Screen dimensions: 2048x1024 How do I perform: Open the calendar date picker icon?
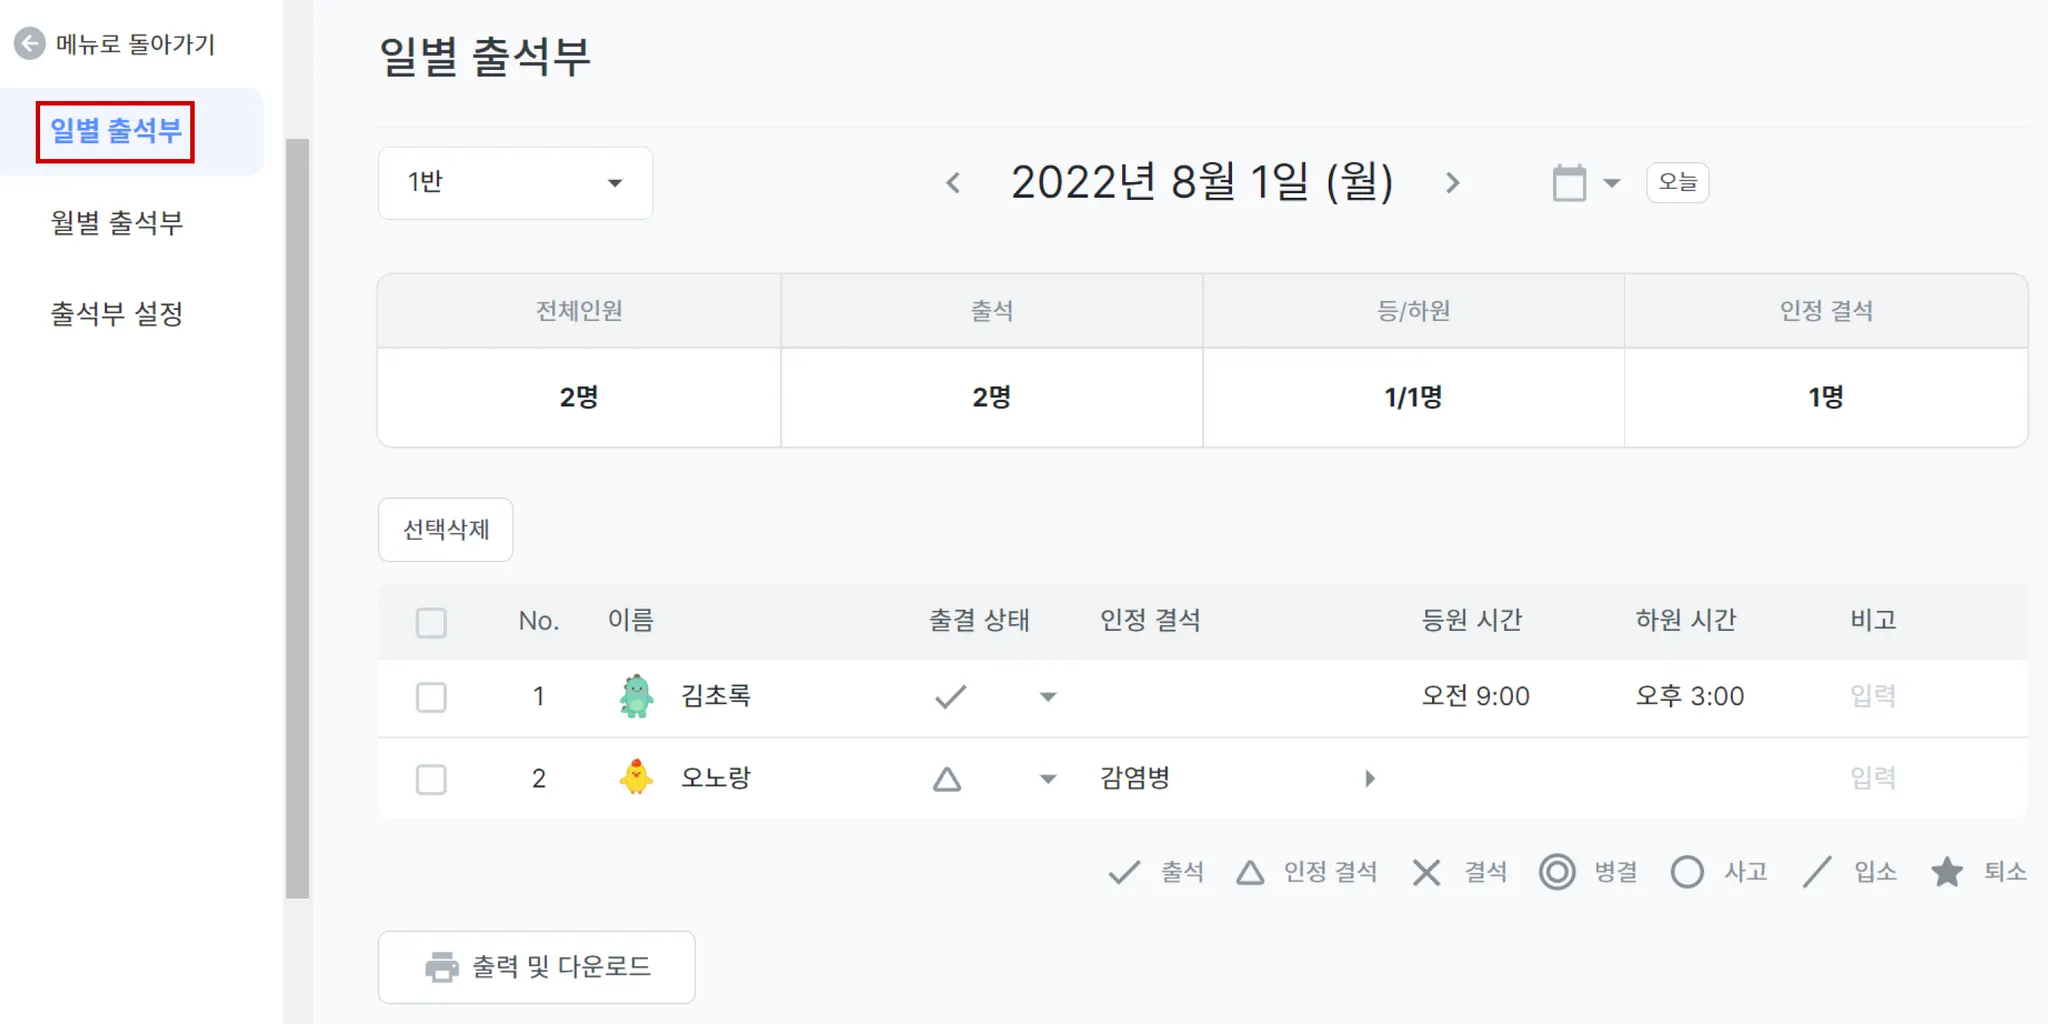1570,183
